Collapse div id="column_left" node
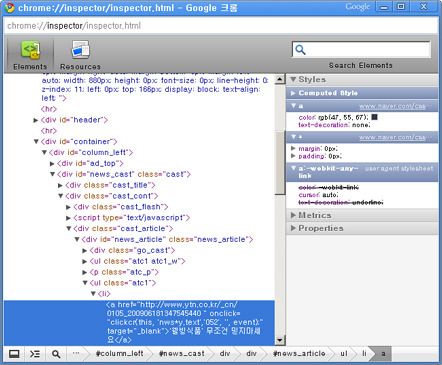This screenshot has width=442, height=365. coord(44,152)
